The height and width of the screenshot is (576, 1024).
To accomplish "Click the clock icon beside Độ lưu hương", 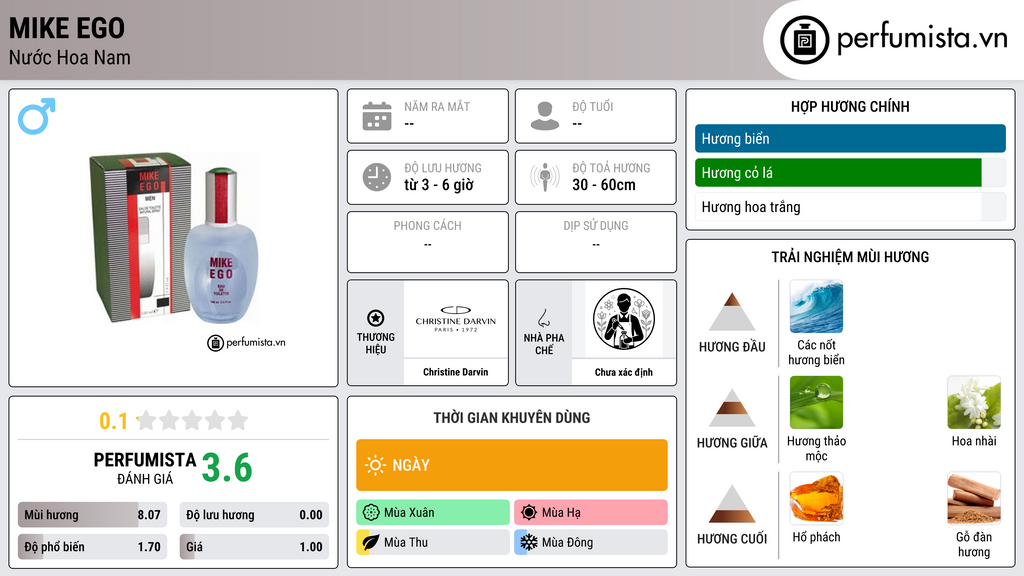I will click(x=377, y=177).
